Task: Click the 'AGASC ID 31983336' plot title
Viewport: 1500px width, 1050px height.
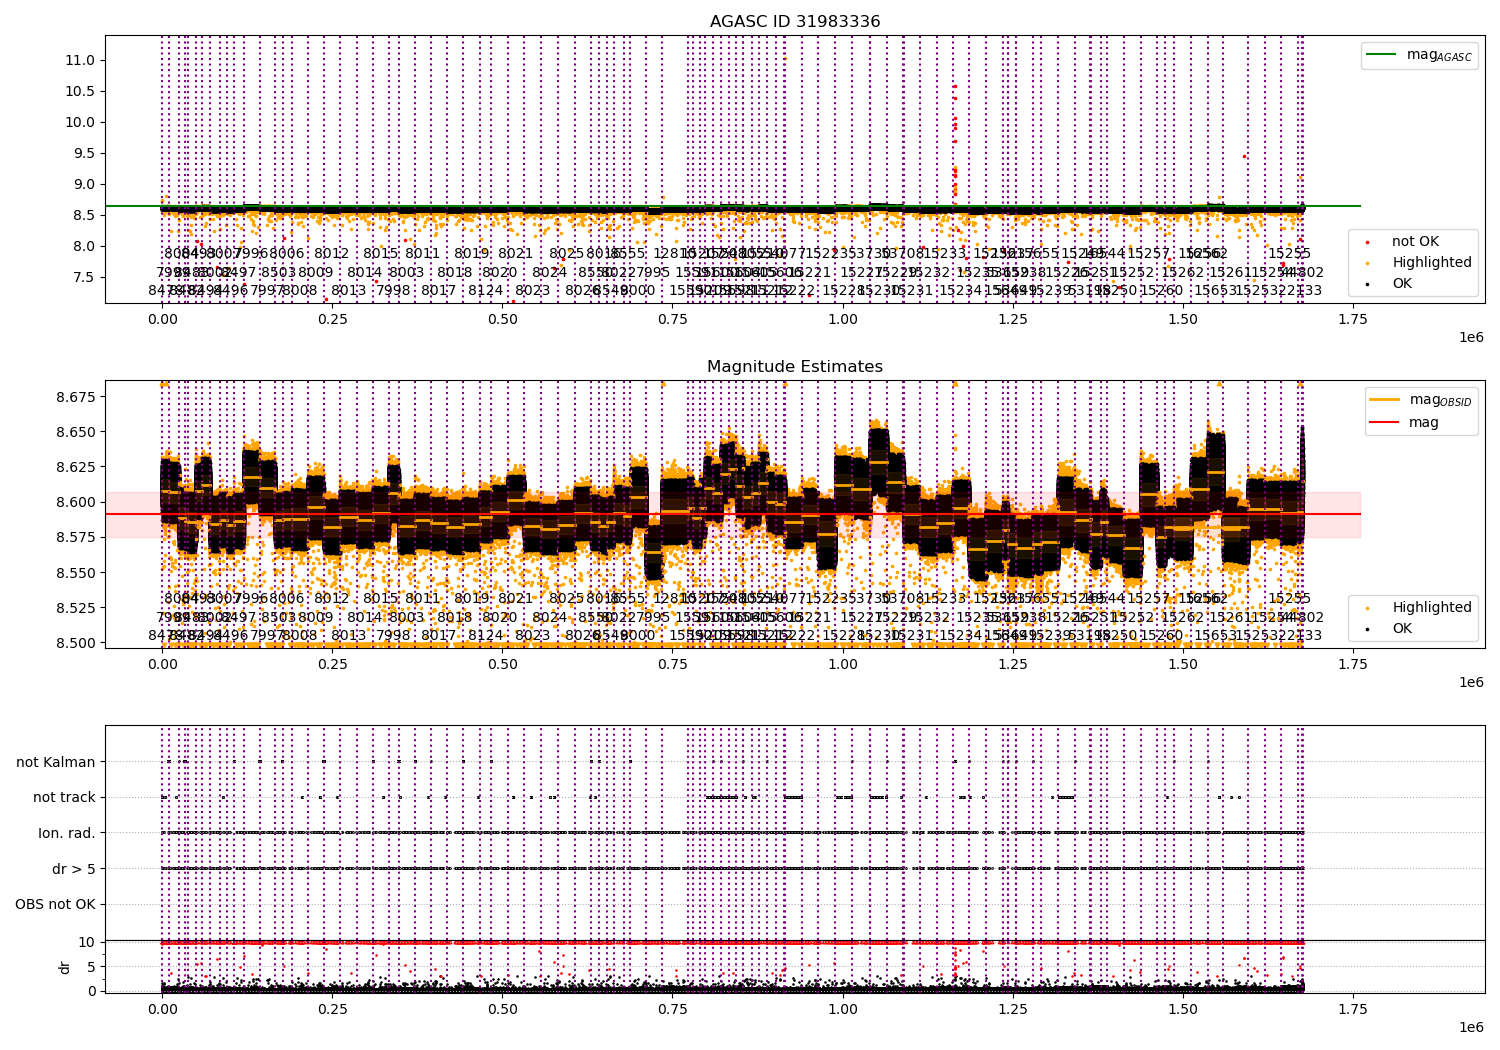Action: click(795, 22)
